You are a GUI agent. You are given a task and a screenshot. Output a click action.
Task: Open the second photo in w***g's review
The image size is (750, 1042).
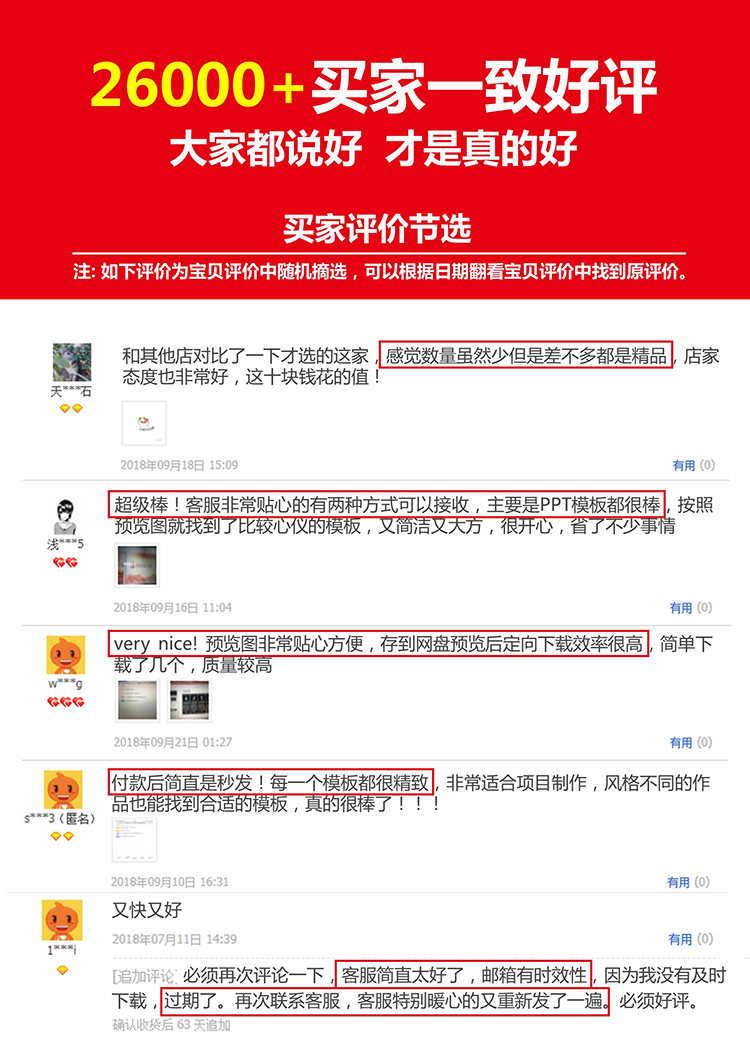tap(189, 700)
